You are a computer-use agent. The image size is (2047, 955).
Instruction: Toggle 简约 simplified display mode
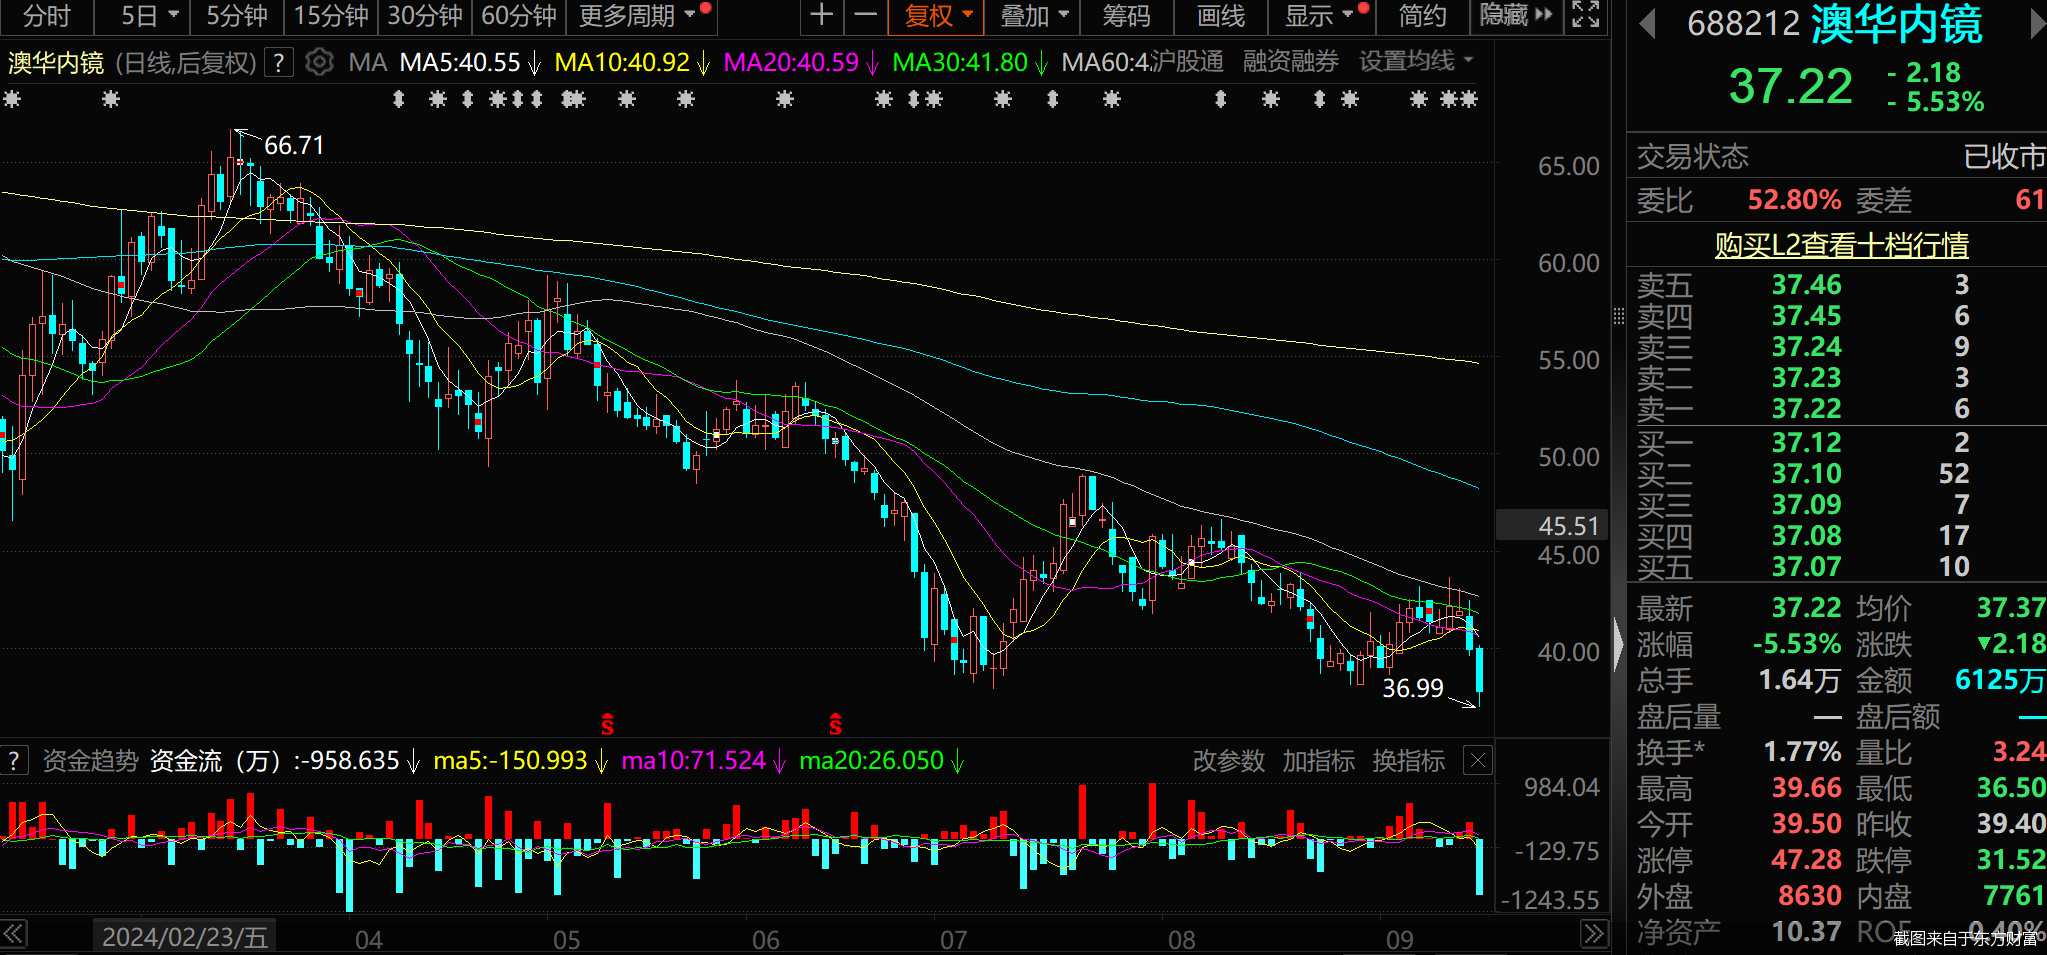[1422, 16]
